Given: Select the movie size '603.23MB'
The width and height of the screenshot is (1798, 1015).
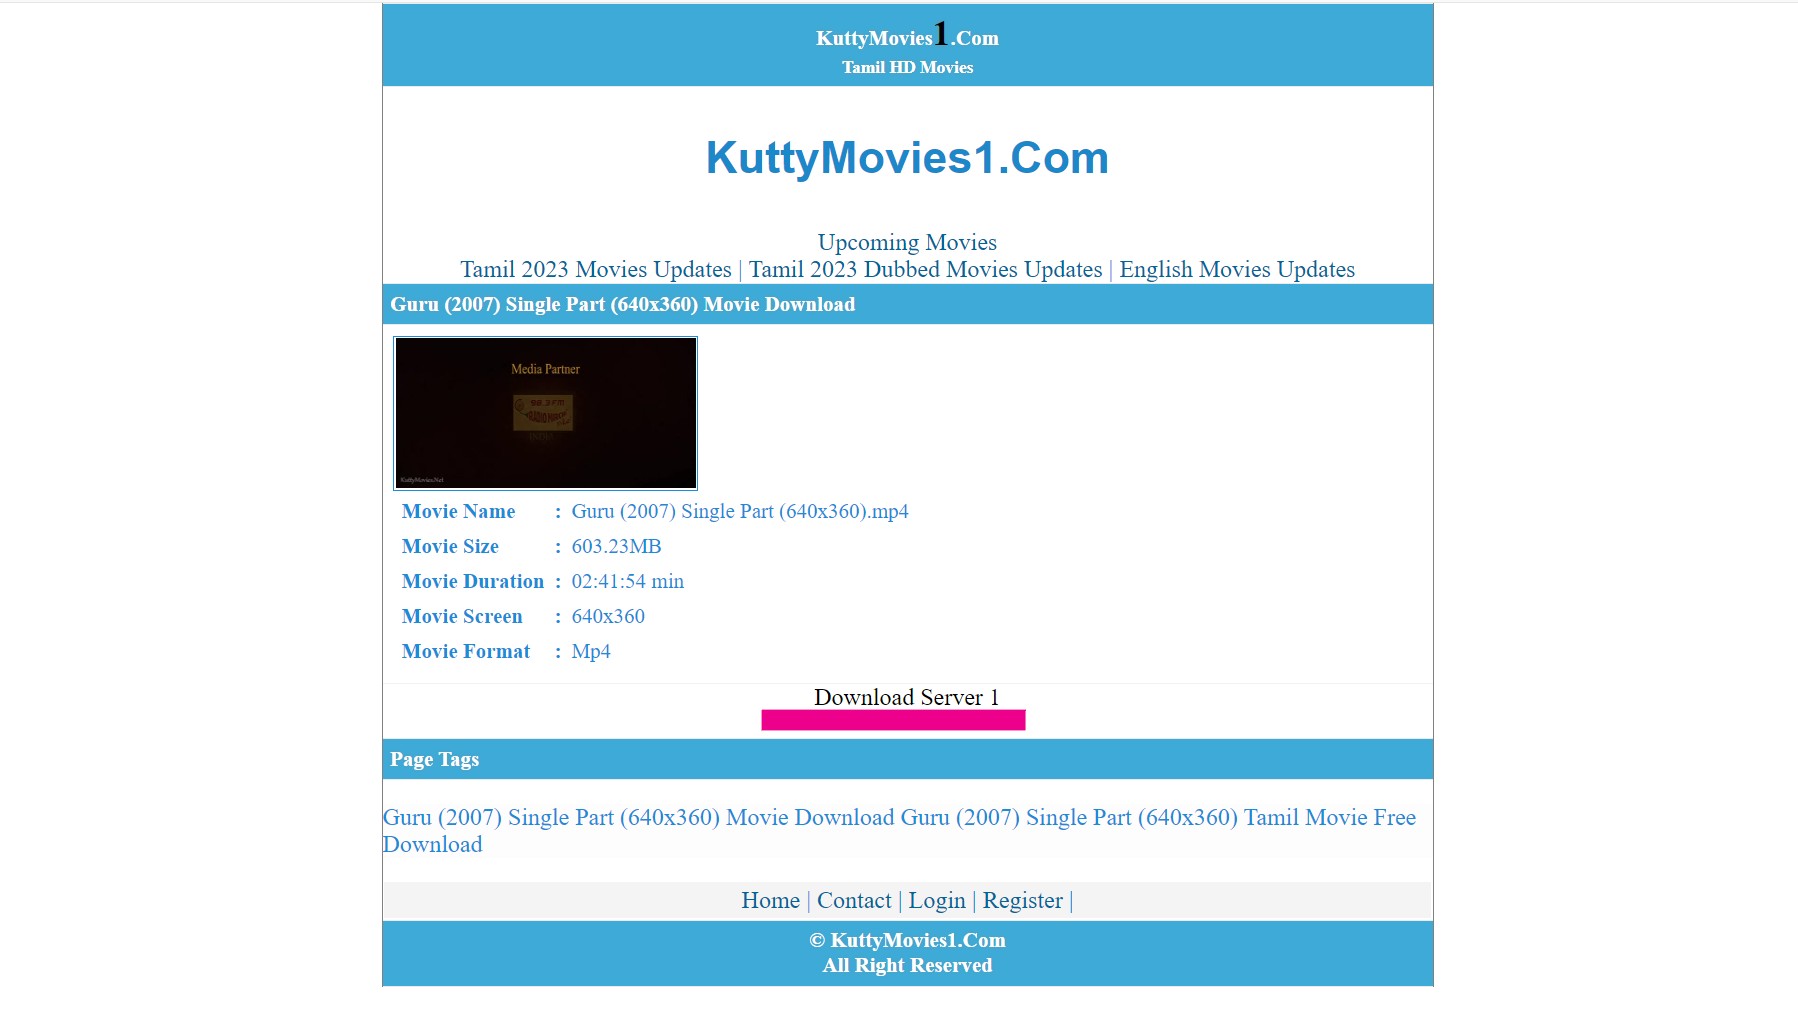Looking at the screenshot, I should [616, 546].
